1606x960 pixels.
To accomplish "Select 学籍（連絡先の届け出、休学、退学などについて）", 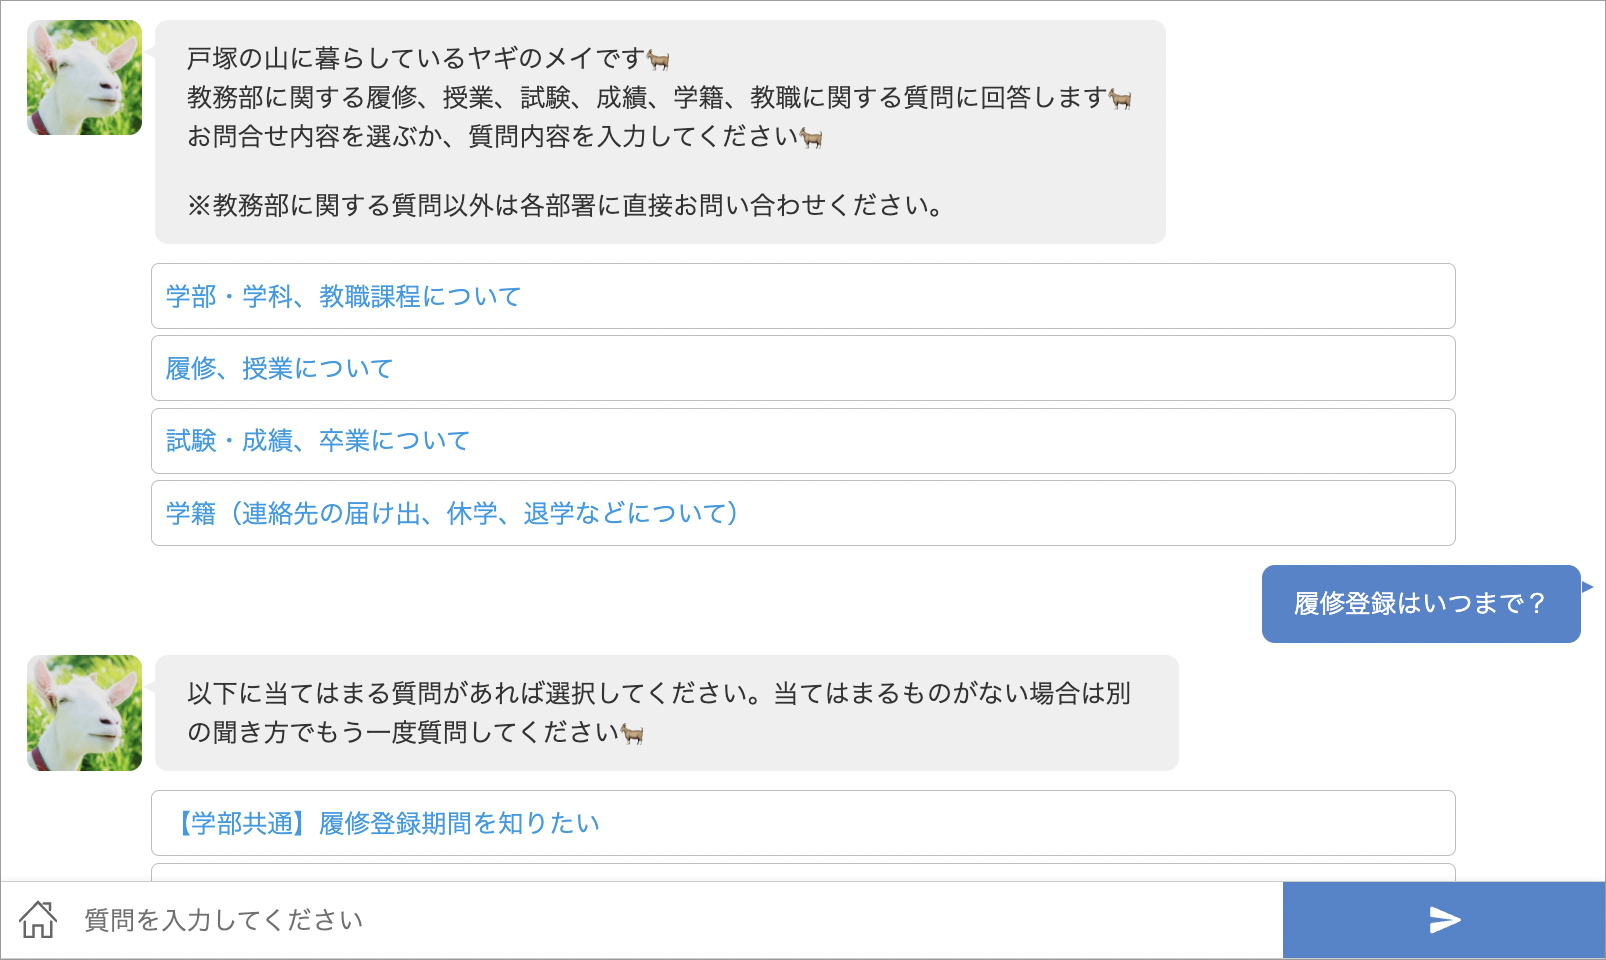I will tap(803, 513).
